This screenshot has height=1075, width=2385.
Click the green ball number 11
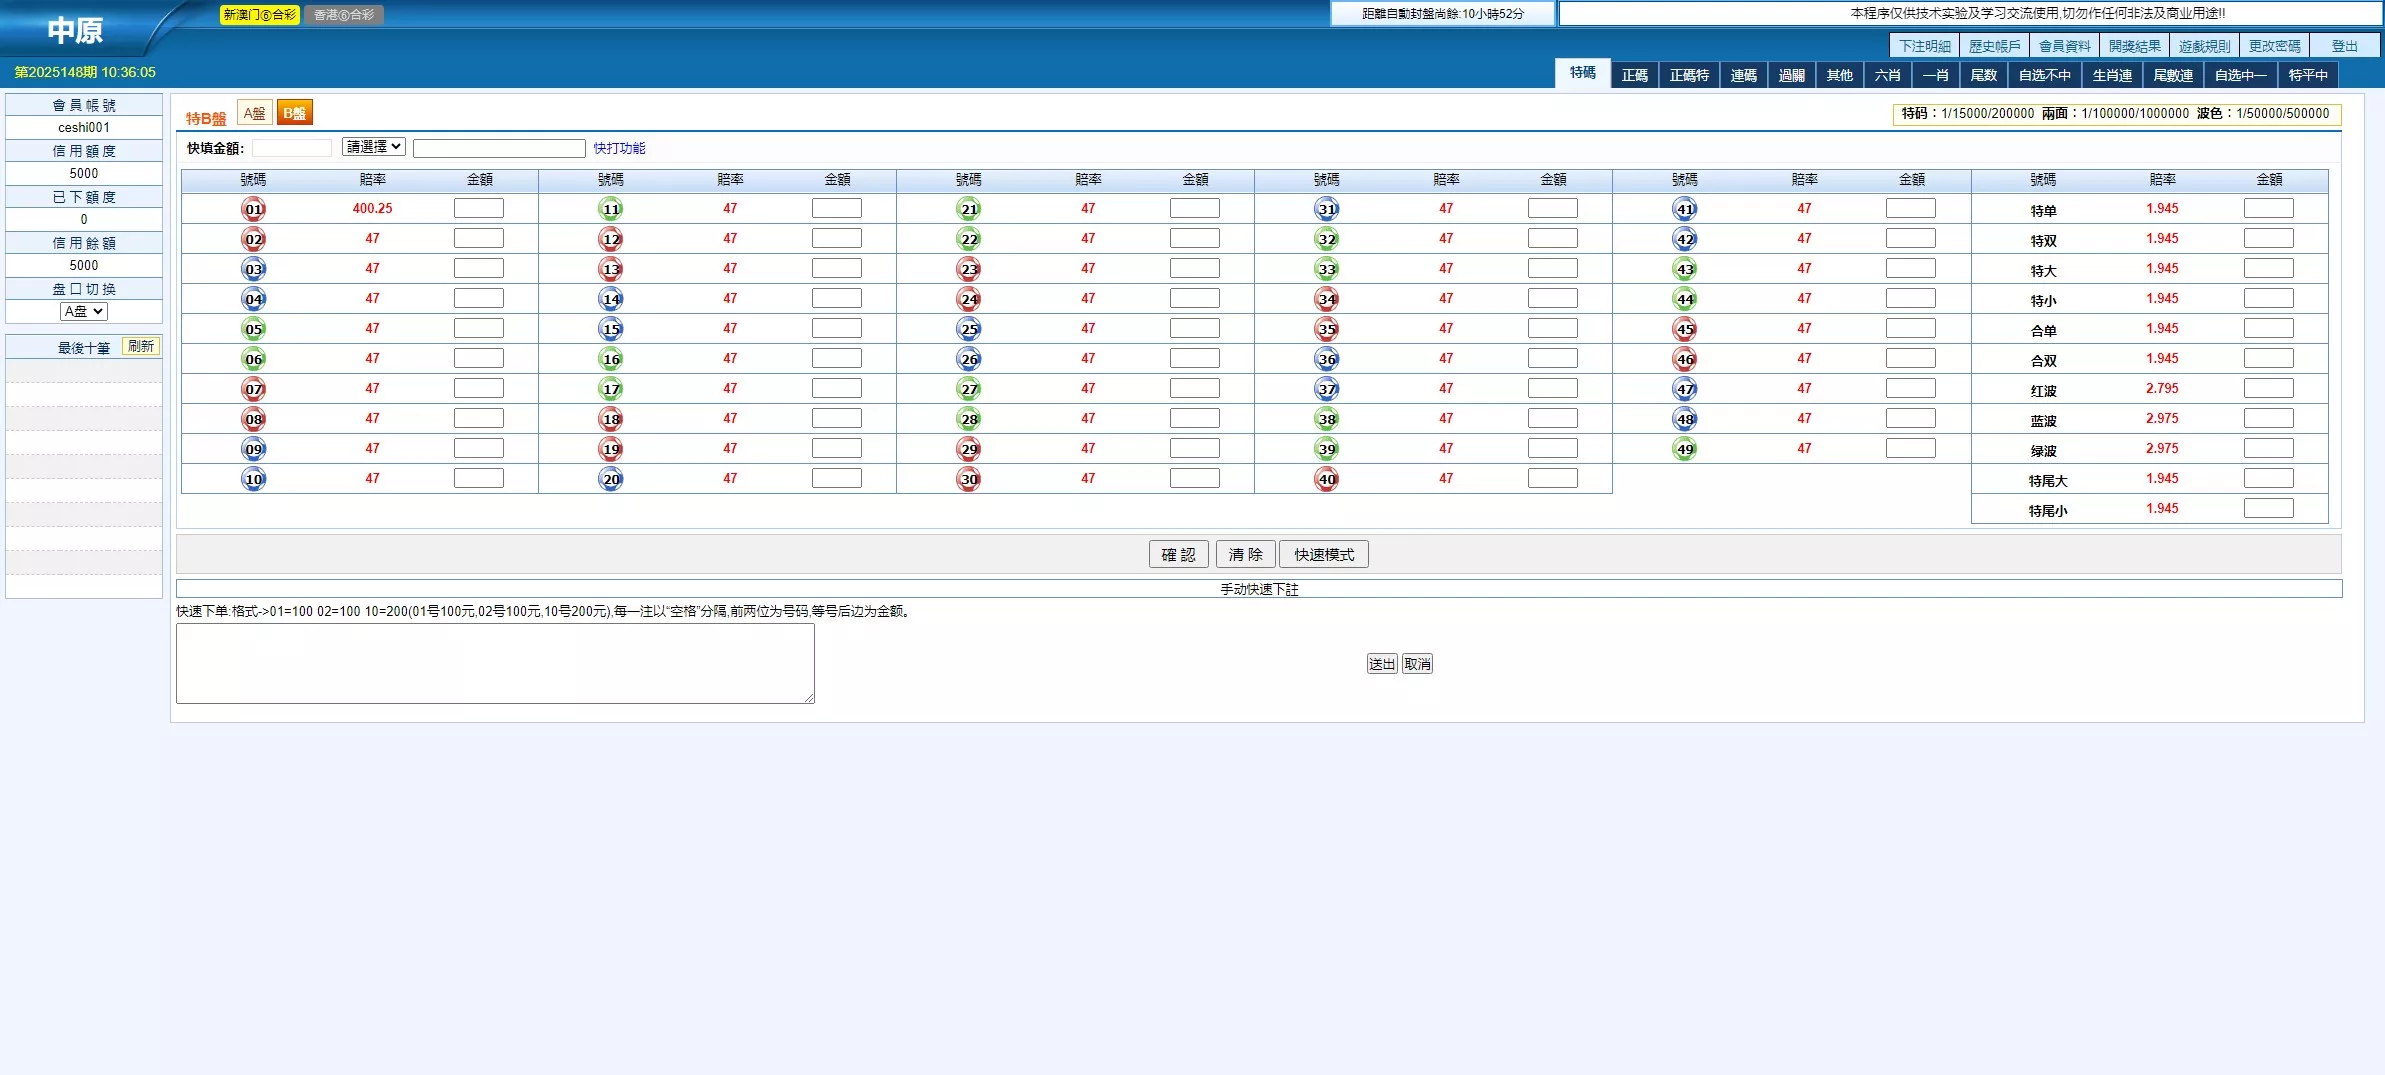coord(611,209)
